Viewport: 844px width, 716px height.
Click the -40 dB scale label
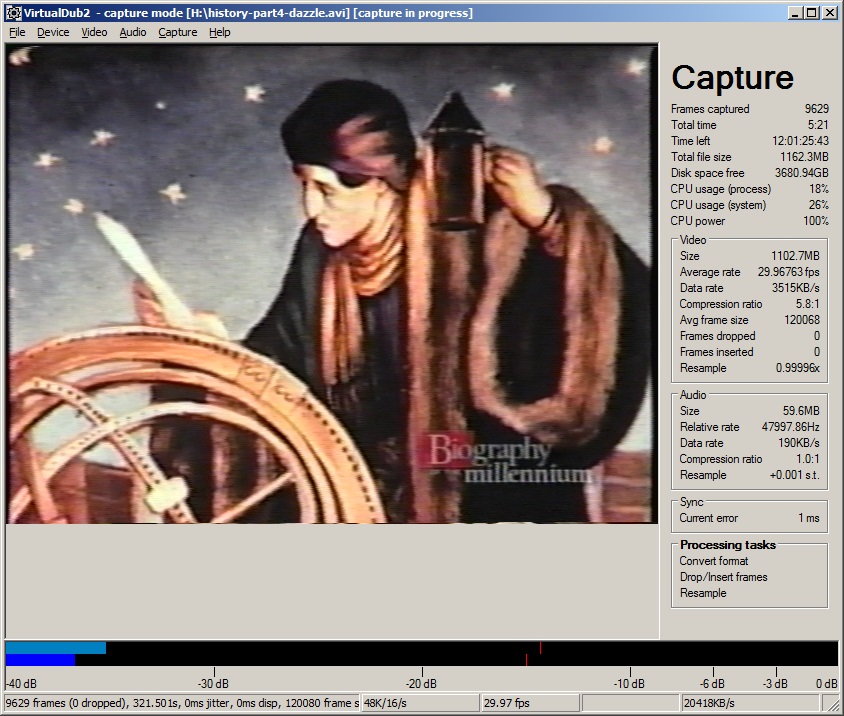coord(21,684)
